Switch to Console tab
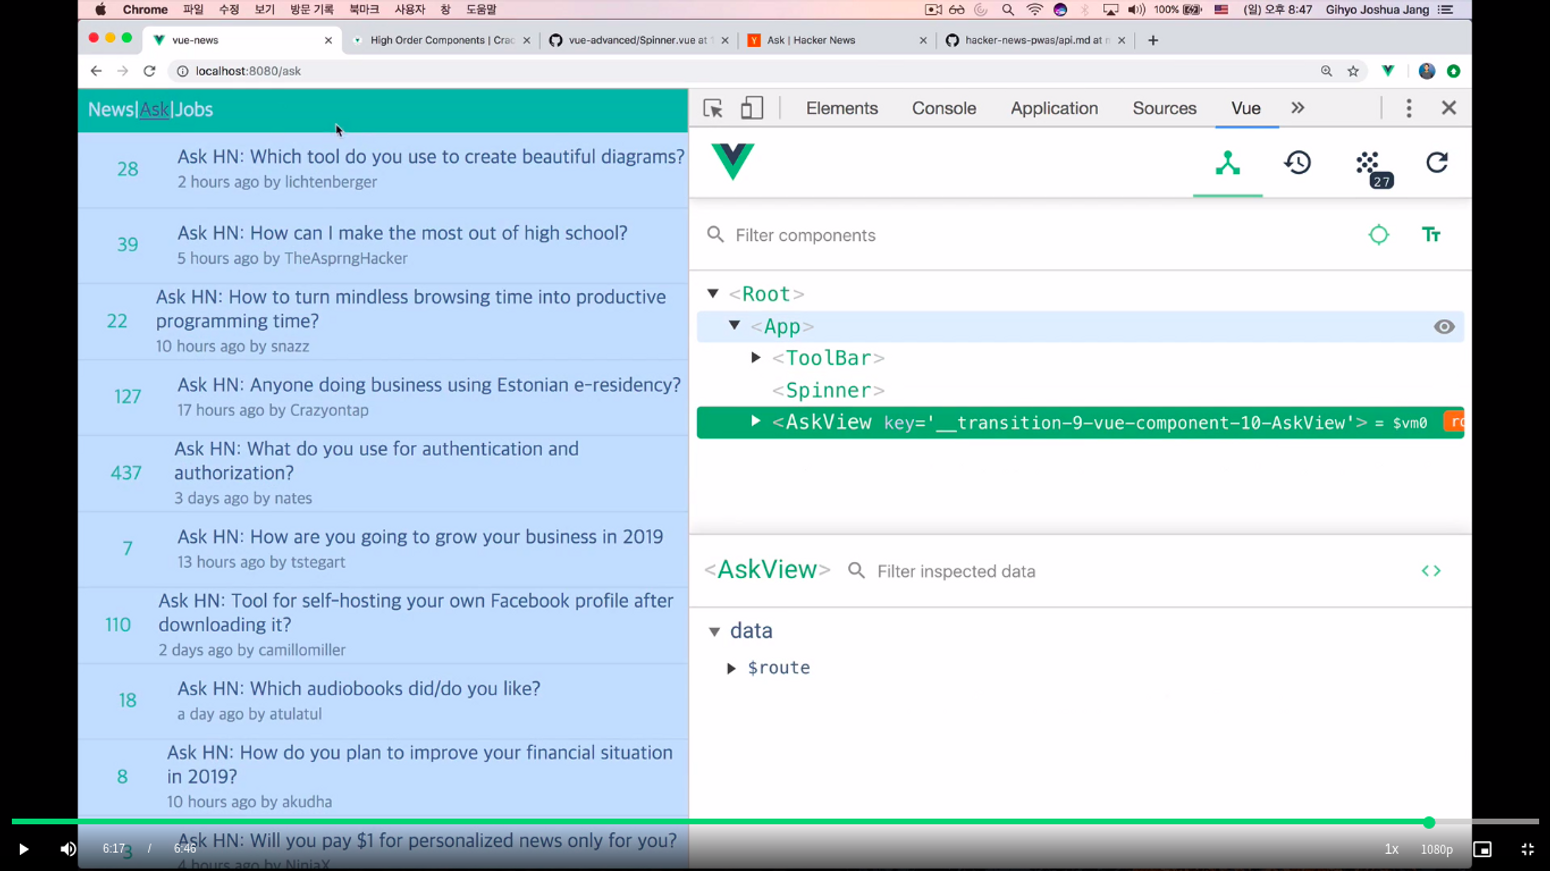Viewport: 1550px width, 871px height. click(x=944, y=108)
